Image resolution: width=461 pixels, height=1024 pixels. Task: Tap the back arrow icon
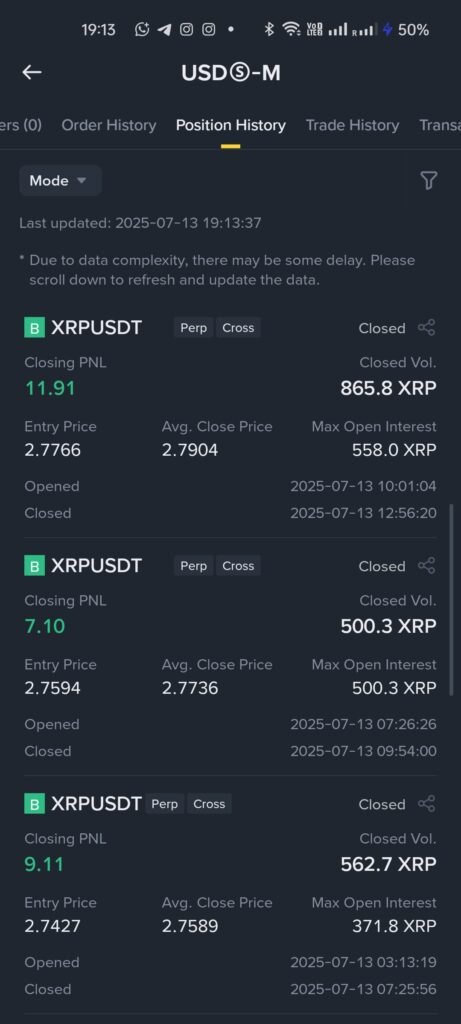coord(32,72)
